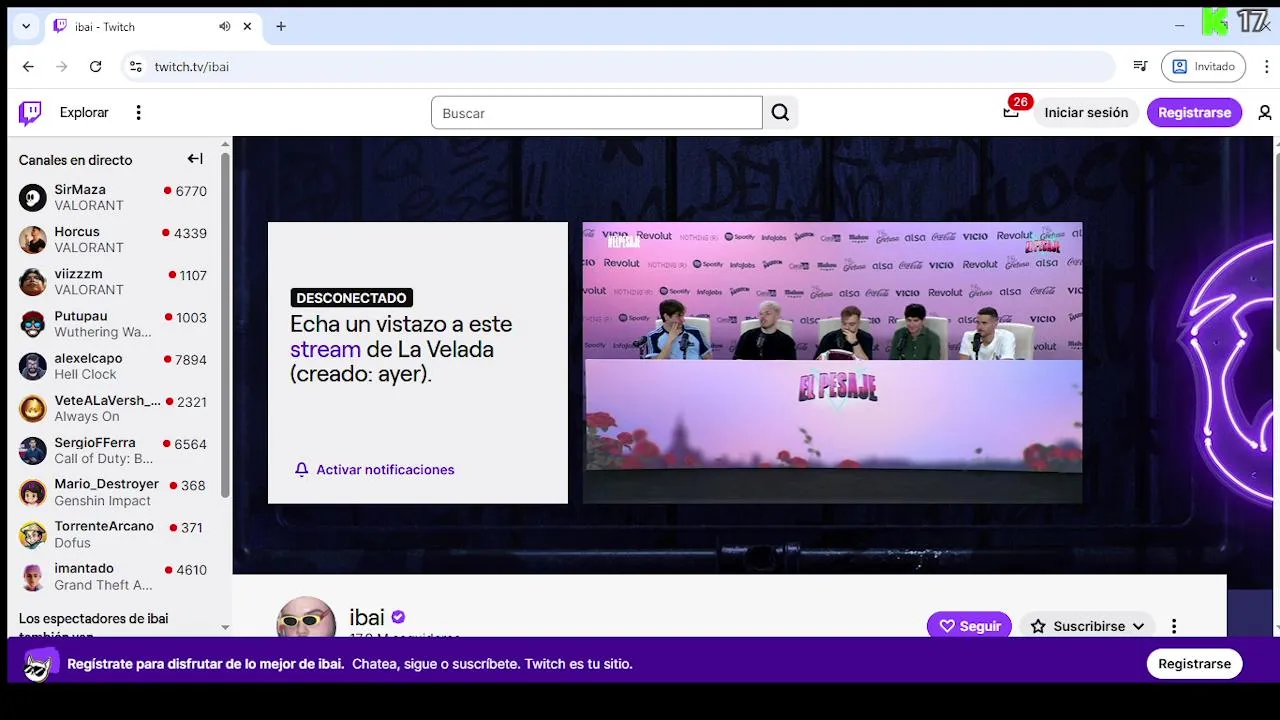Click Always On category label
This screenshot has height=720, width=1280.
click(x=87, y=416)
